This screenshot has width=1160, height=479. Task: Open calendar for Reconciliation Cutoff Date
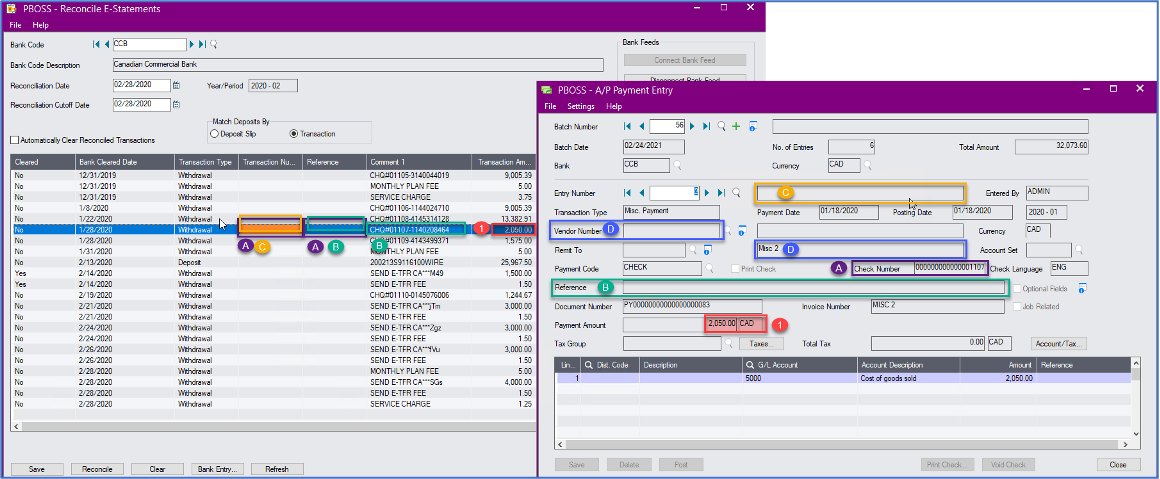pyautogui.click(x=176, y=104)
